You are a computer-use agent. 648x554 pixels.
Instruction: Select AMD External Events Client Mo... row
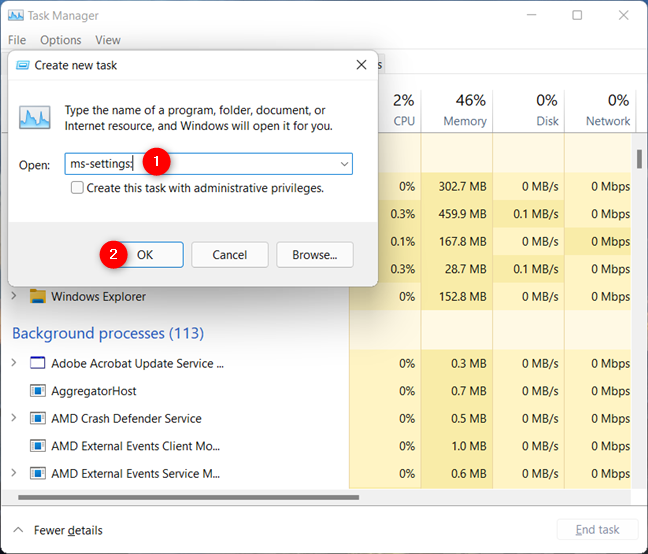135,446
